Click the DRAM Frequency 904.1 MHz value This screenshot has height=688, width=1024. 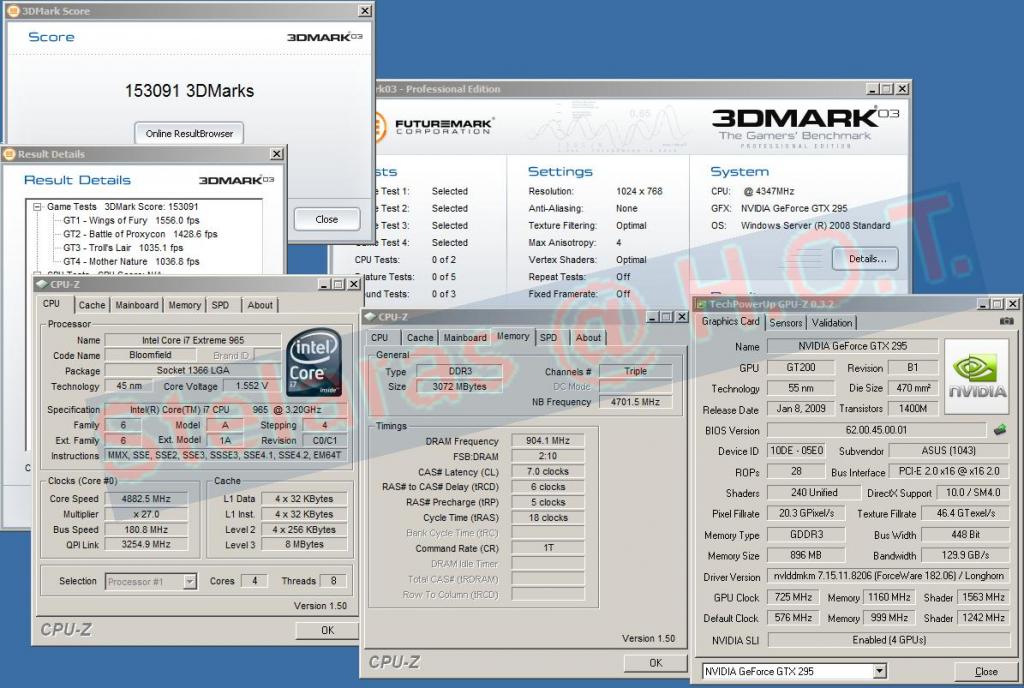548,441
